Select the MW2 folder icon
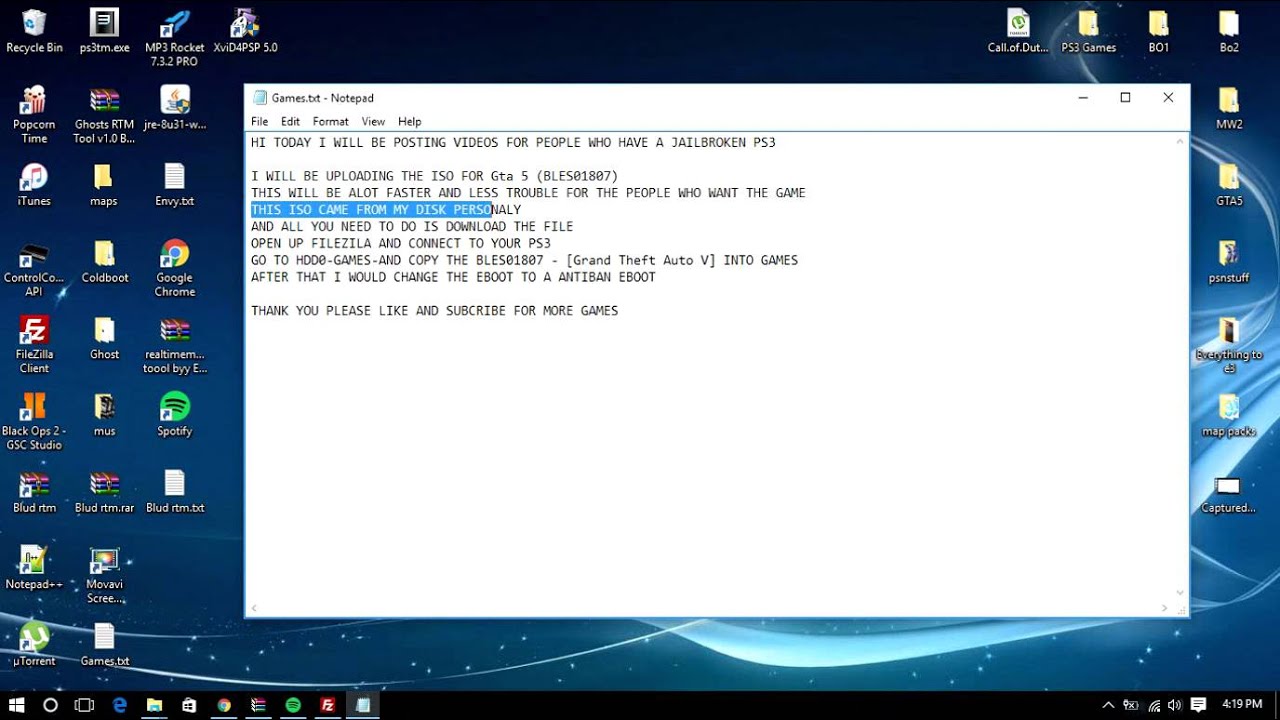 [x=1229, y=108]
